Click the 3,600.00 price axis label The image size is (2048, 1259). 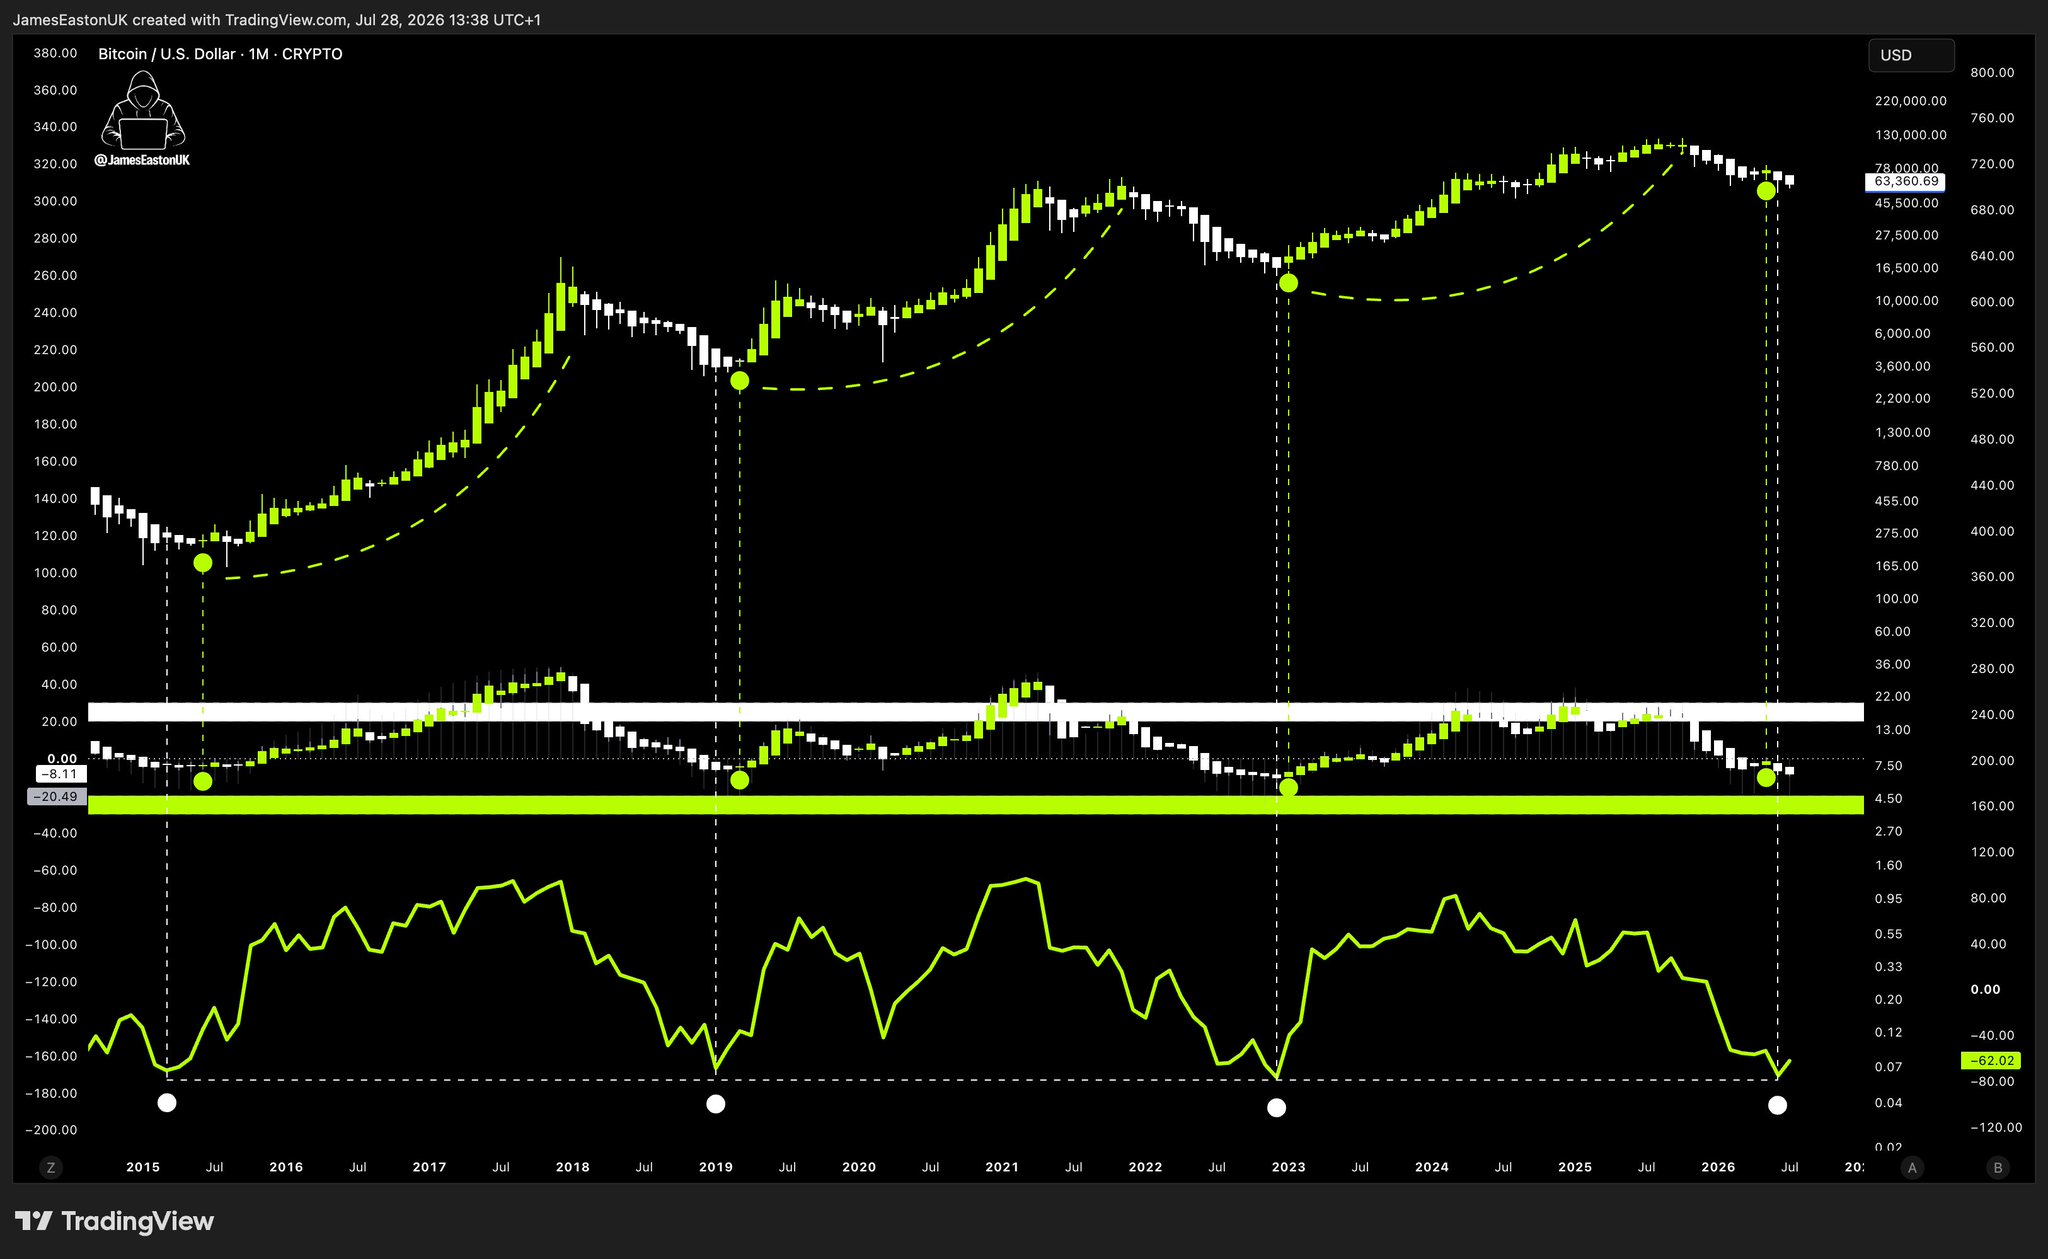[1903, 366]
